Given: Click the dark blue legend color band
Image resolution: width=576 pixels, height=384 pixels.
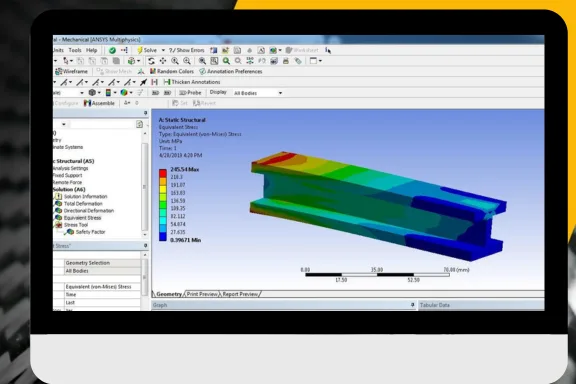Looking at the screenshot, I should point(163,237).
